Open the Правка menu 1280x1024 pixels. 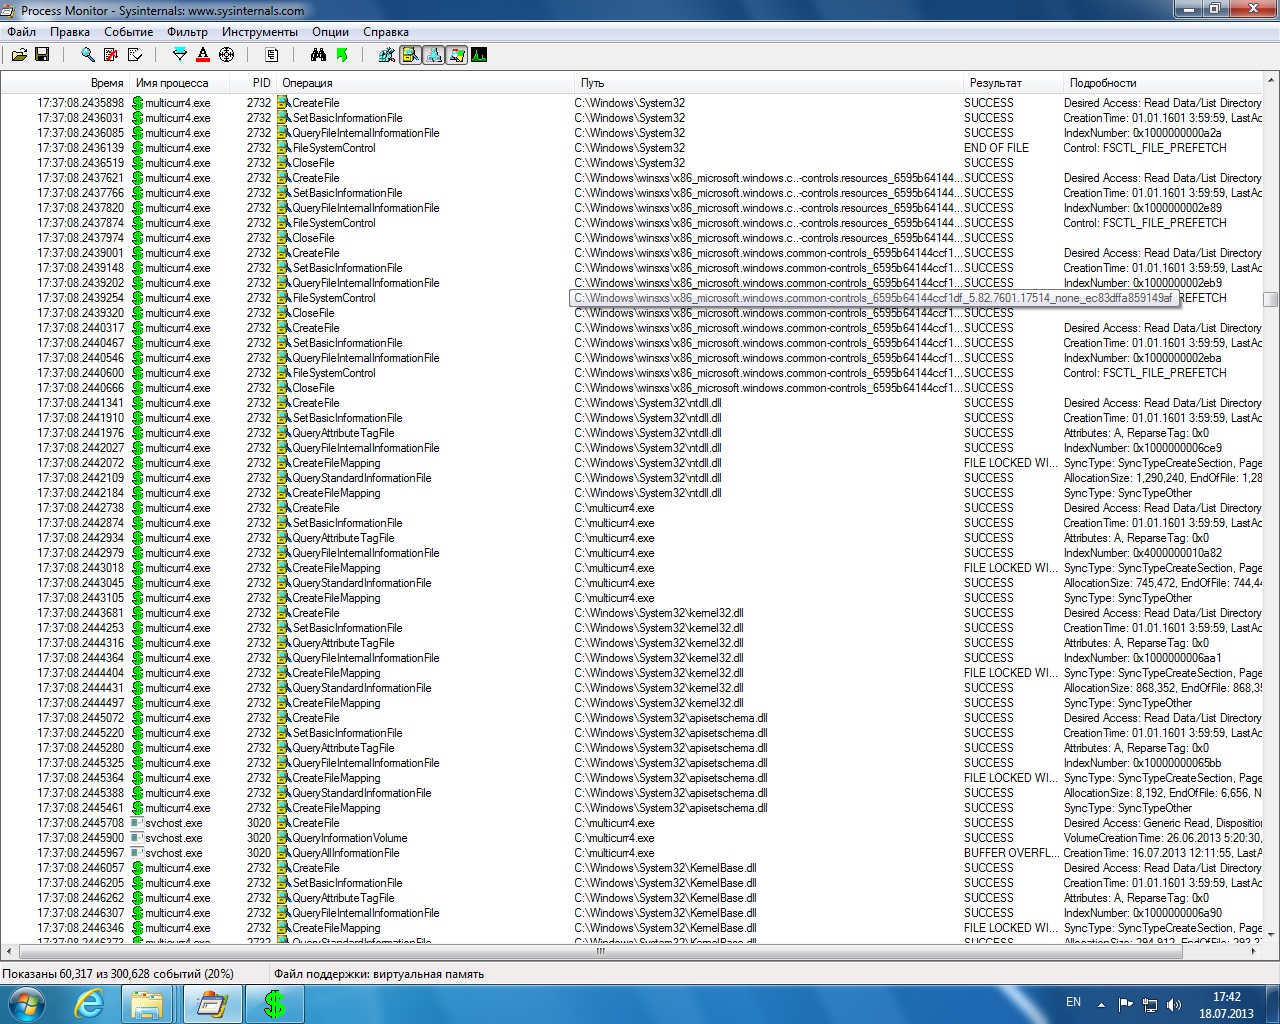tap(70, 32)
